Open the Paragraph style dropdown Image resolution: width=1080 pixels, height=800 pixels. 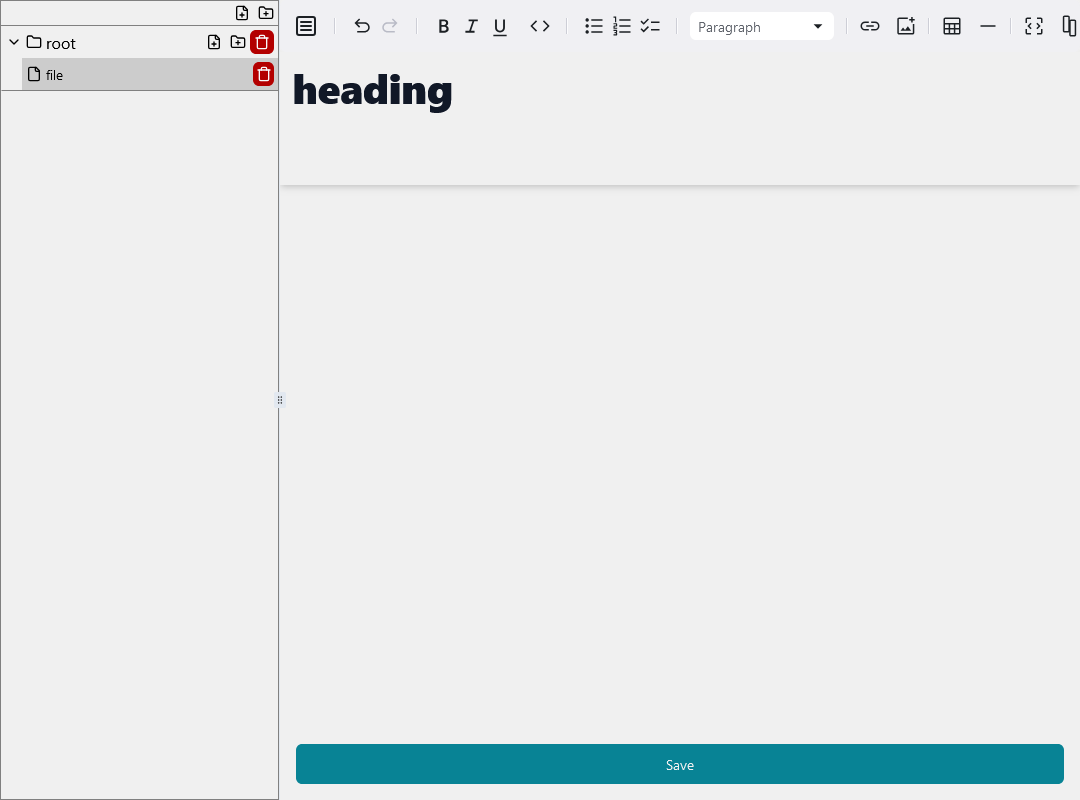(761, 26)
